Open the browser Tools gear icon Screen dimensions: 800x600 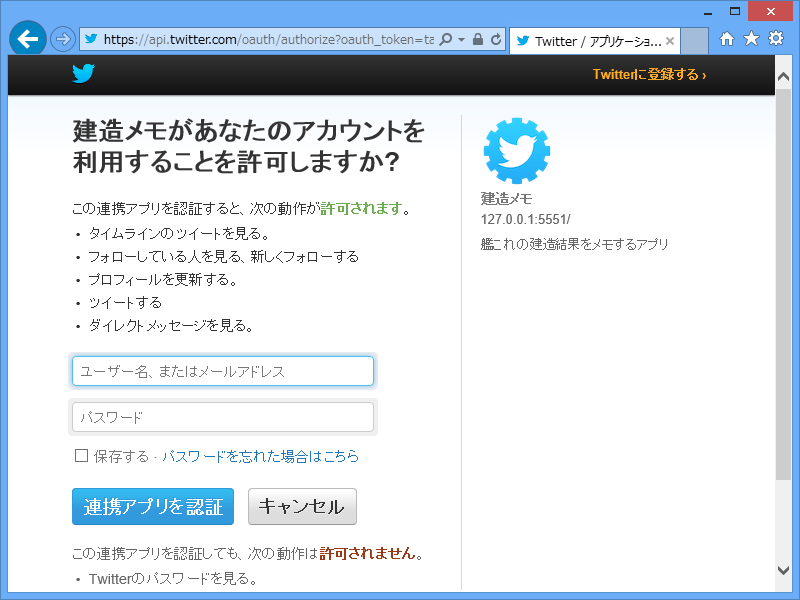(x=776, y=38)
